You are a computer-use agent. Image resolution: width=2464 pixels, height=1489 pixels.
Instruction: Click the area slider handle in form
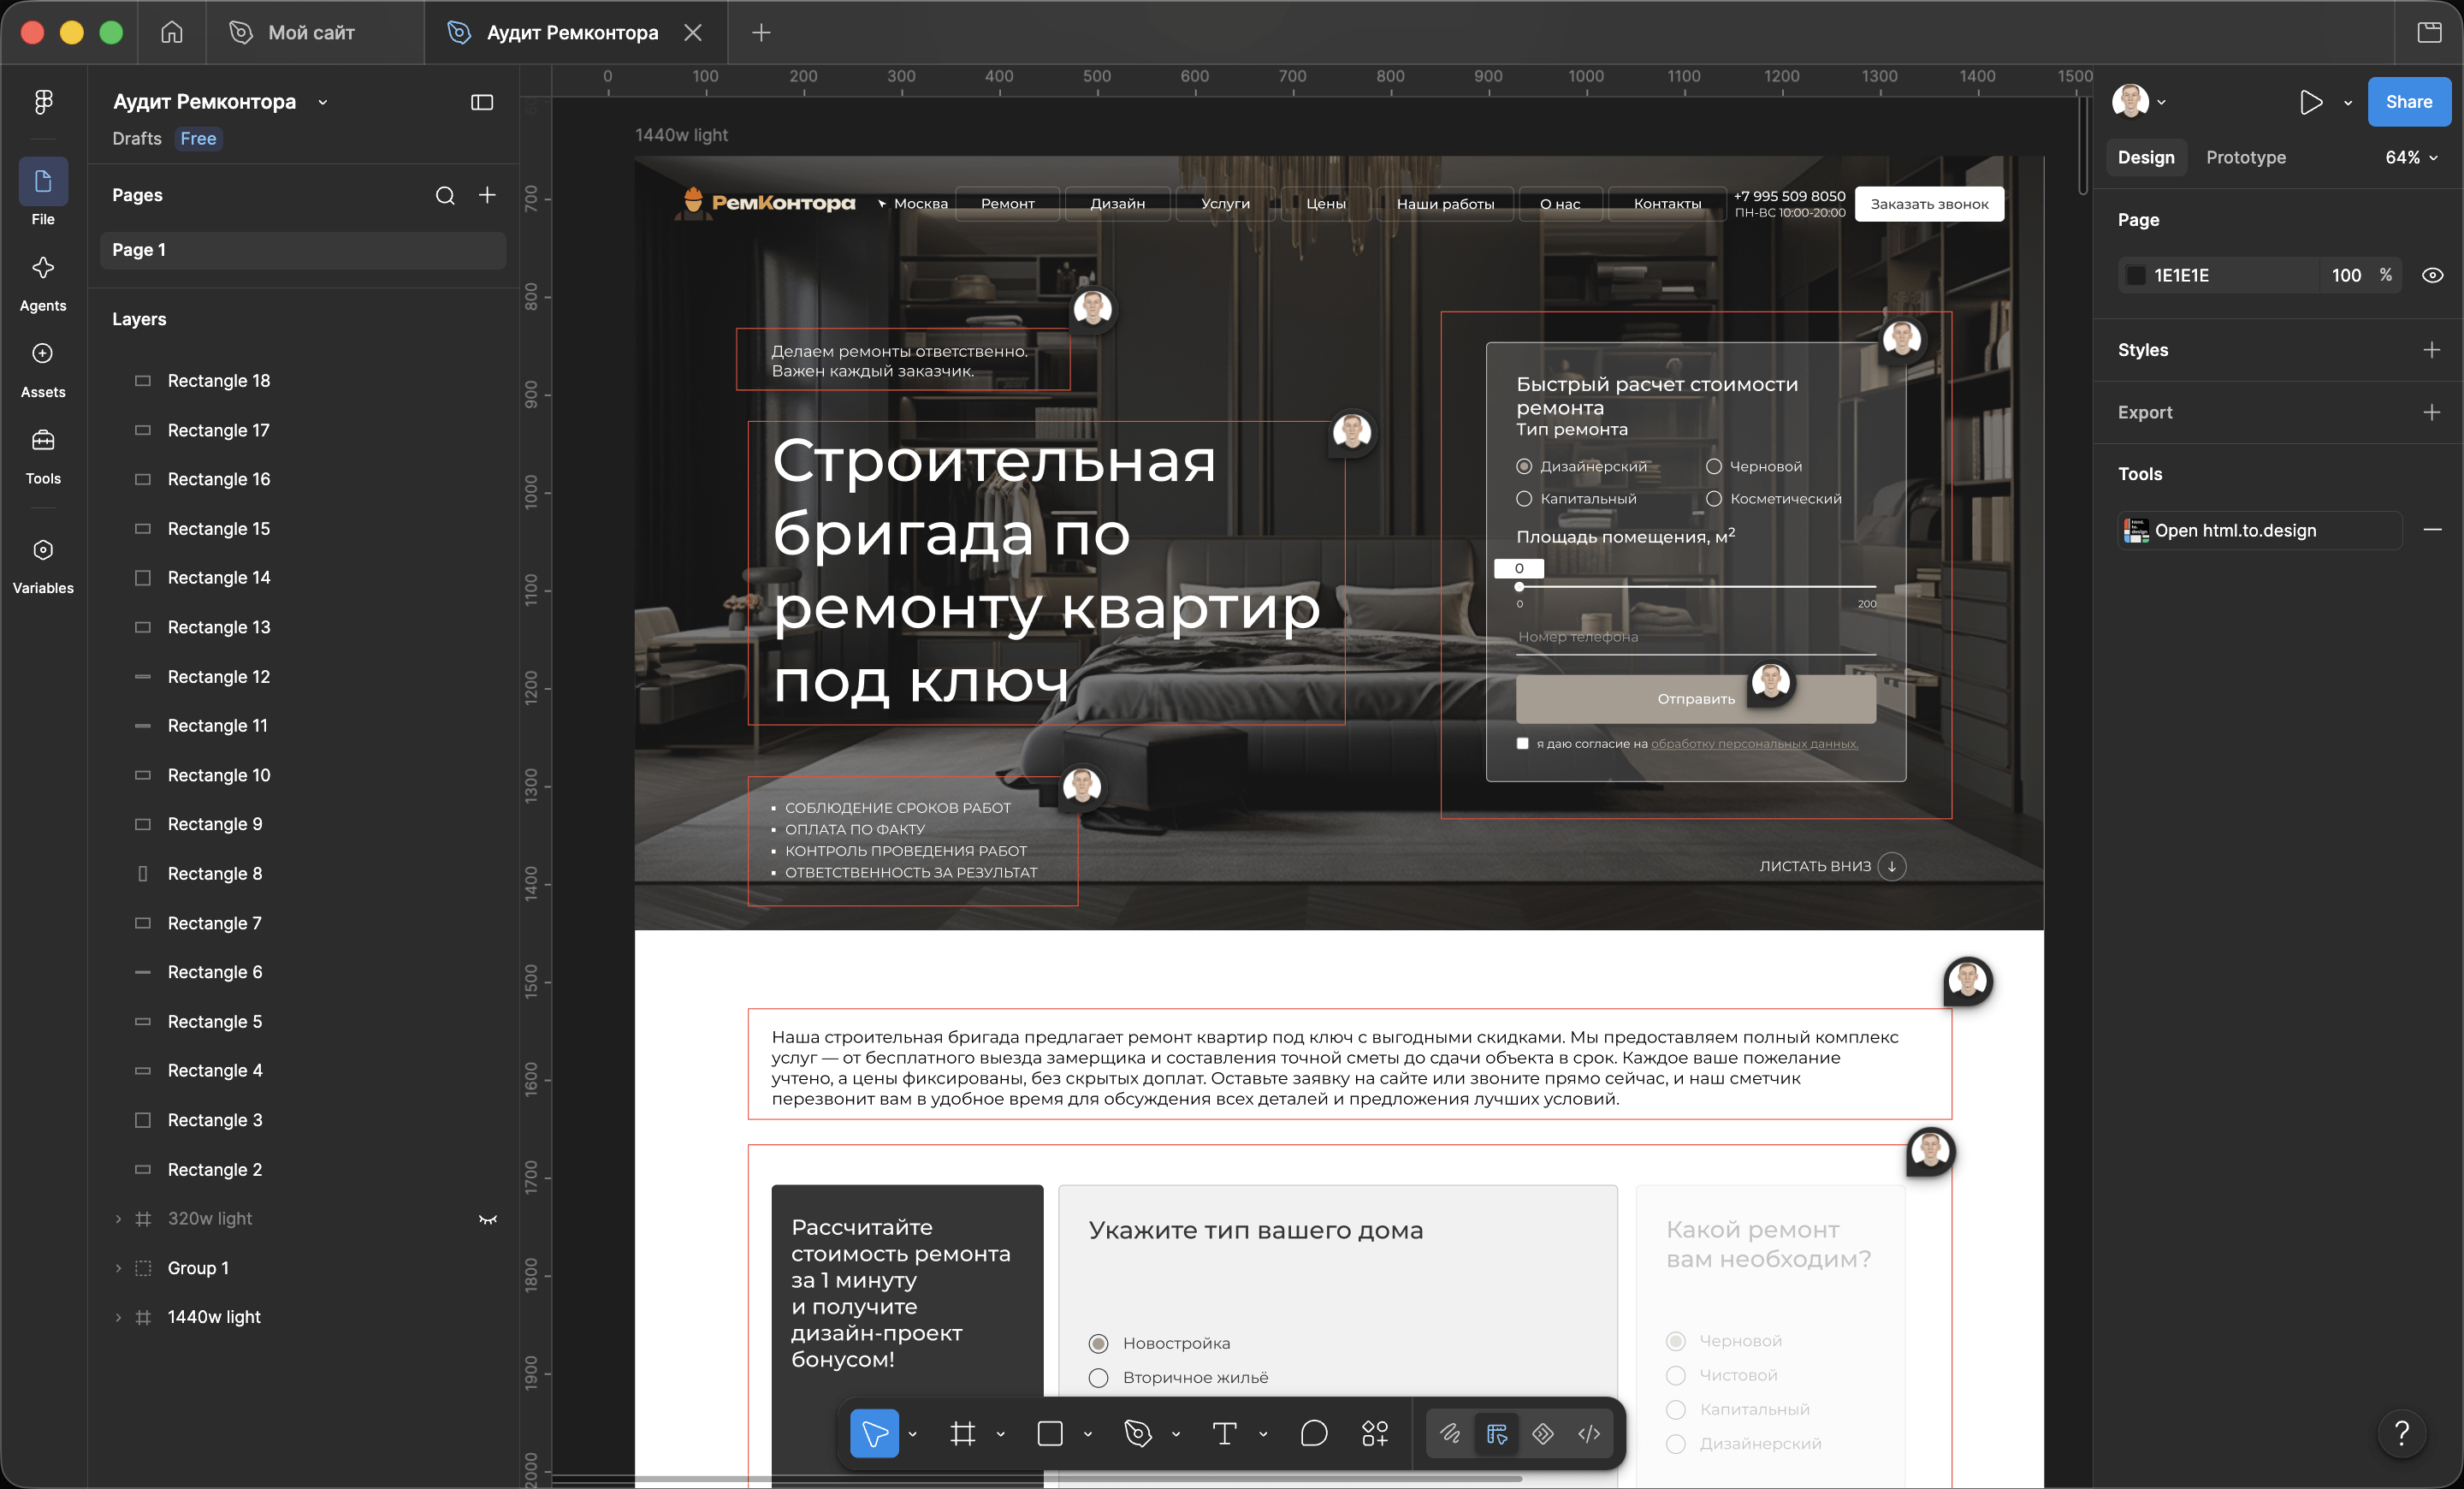pos(1519,587)
